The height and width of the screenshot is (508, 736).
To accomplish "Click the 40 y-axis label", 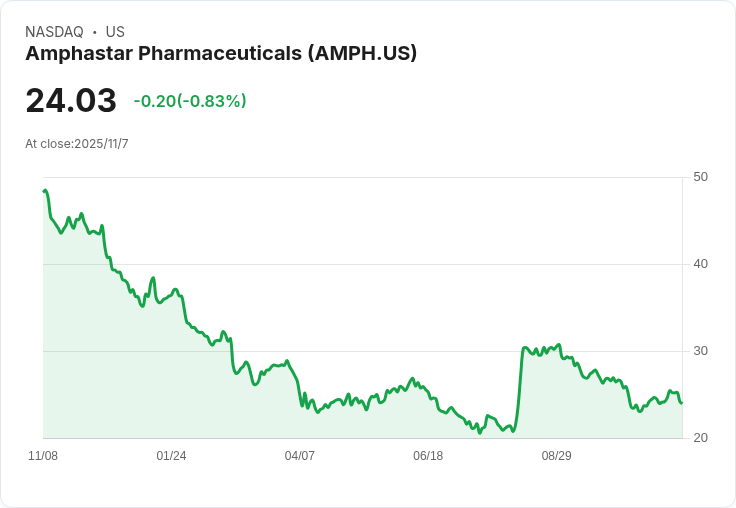I will point(700,264).
